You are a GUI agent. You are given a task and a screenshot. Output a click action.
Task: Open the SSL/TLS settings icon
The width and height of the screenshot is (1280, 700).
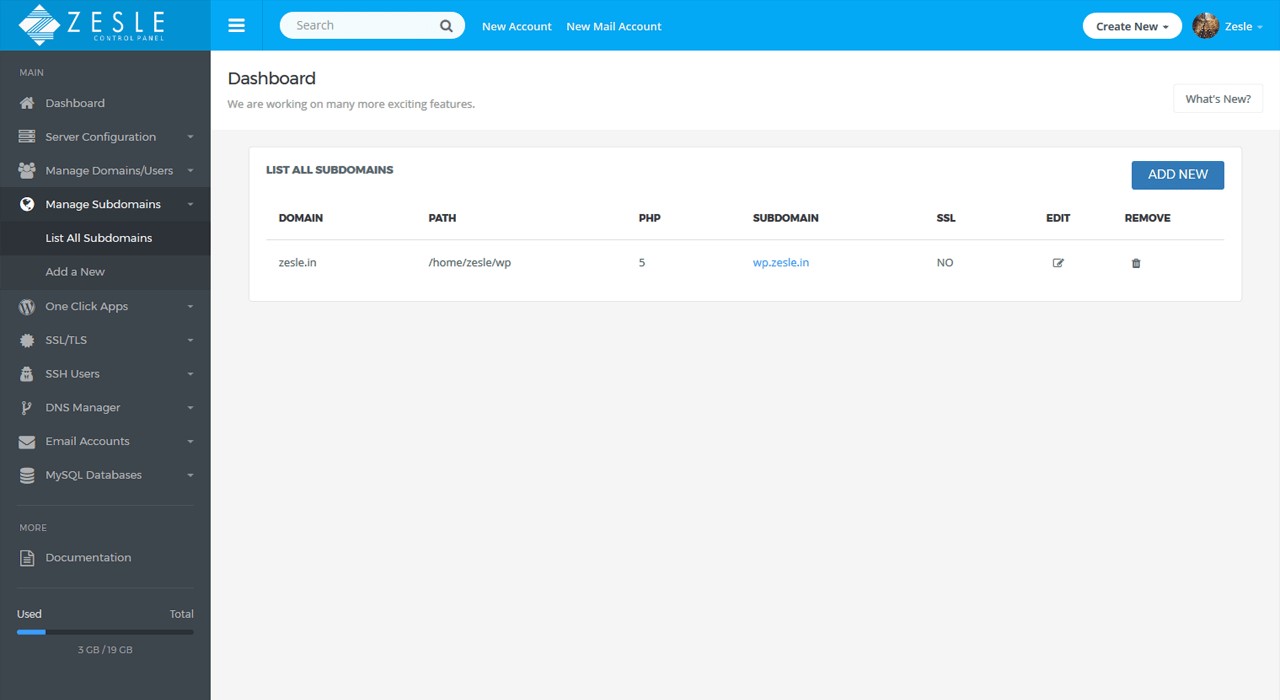click(x=25, y=340)
